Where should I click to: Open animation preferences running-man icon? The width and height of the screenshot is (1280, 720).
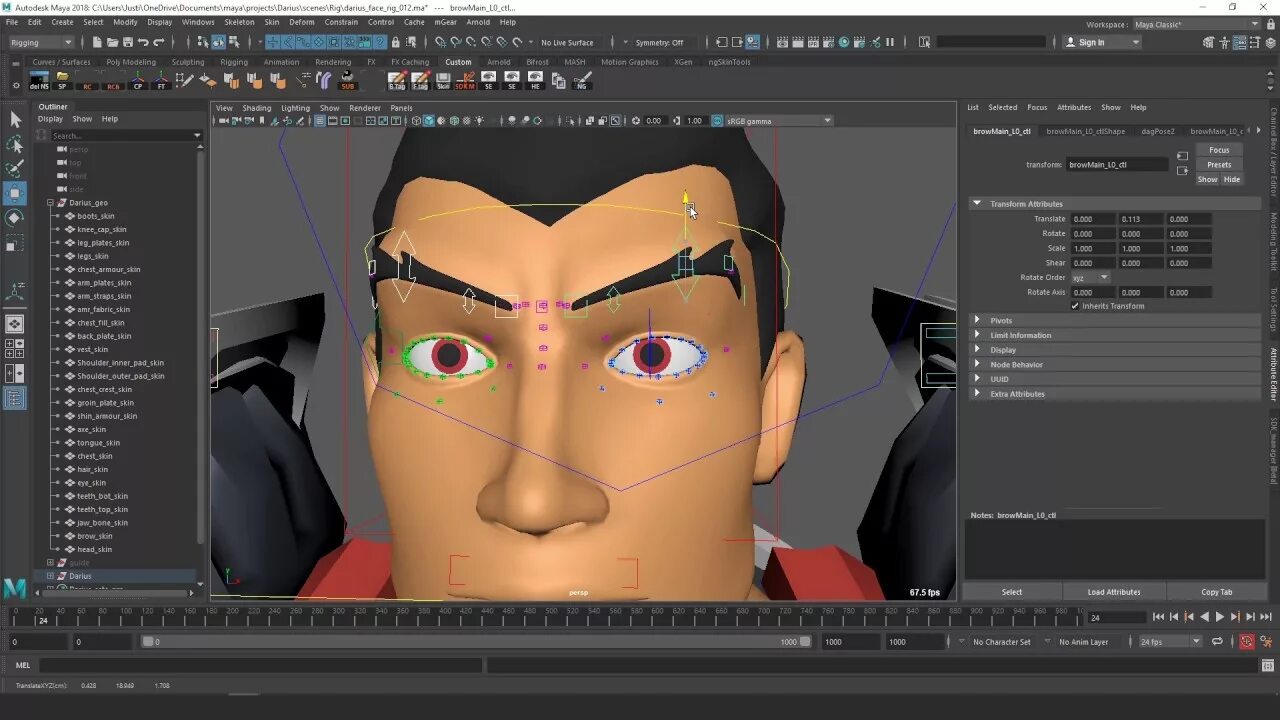(1266, 642)
